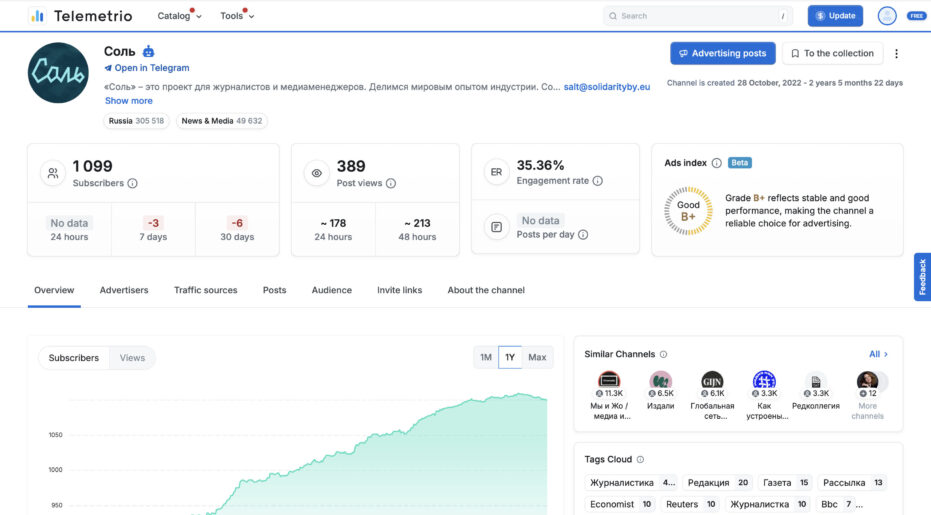
Task: Open the Tools dropdown menu
Action: tap(237, 16)
